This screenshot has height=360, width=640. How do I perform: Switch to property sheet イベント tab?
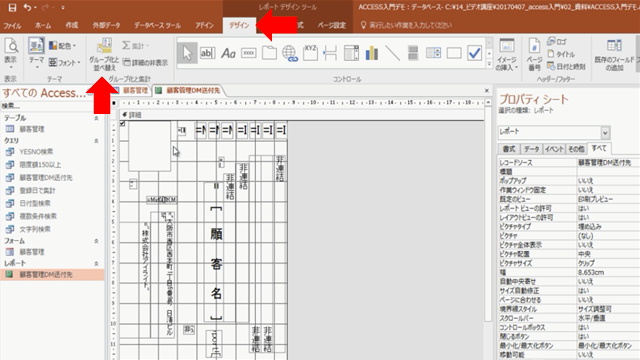[554, 149]
